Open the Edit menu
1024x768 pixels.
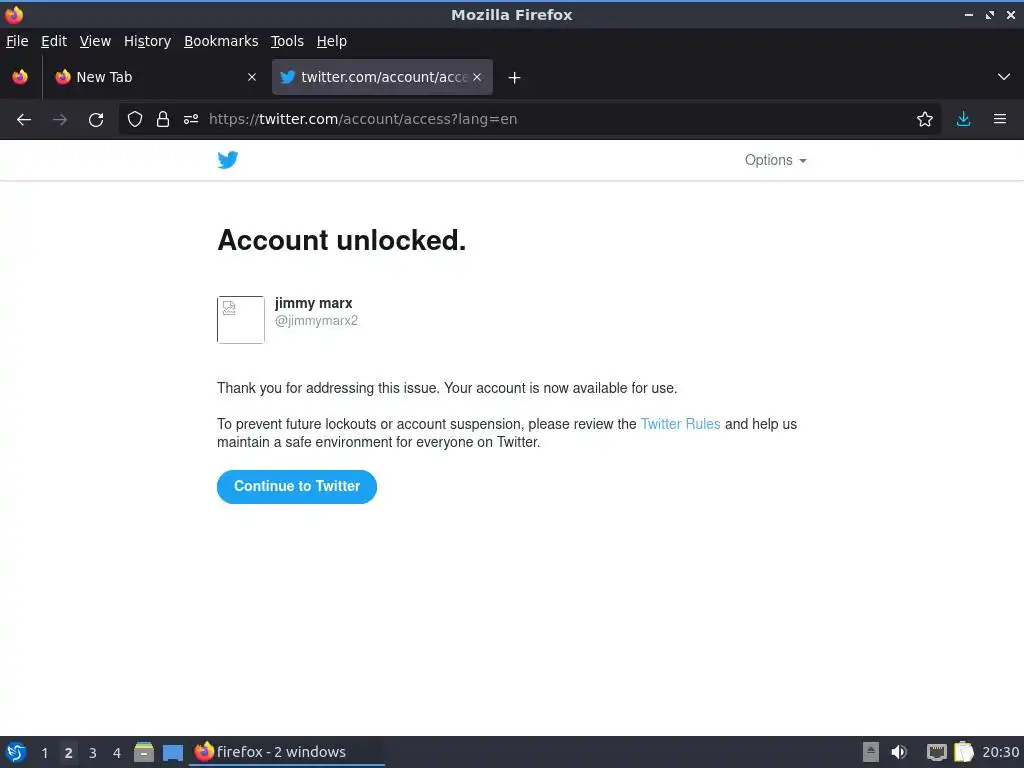pos(54,41)
